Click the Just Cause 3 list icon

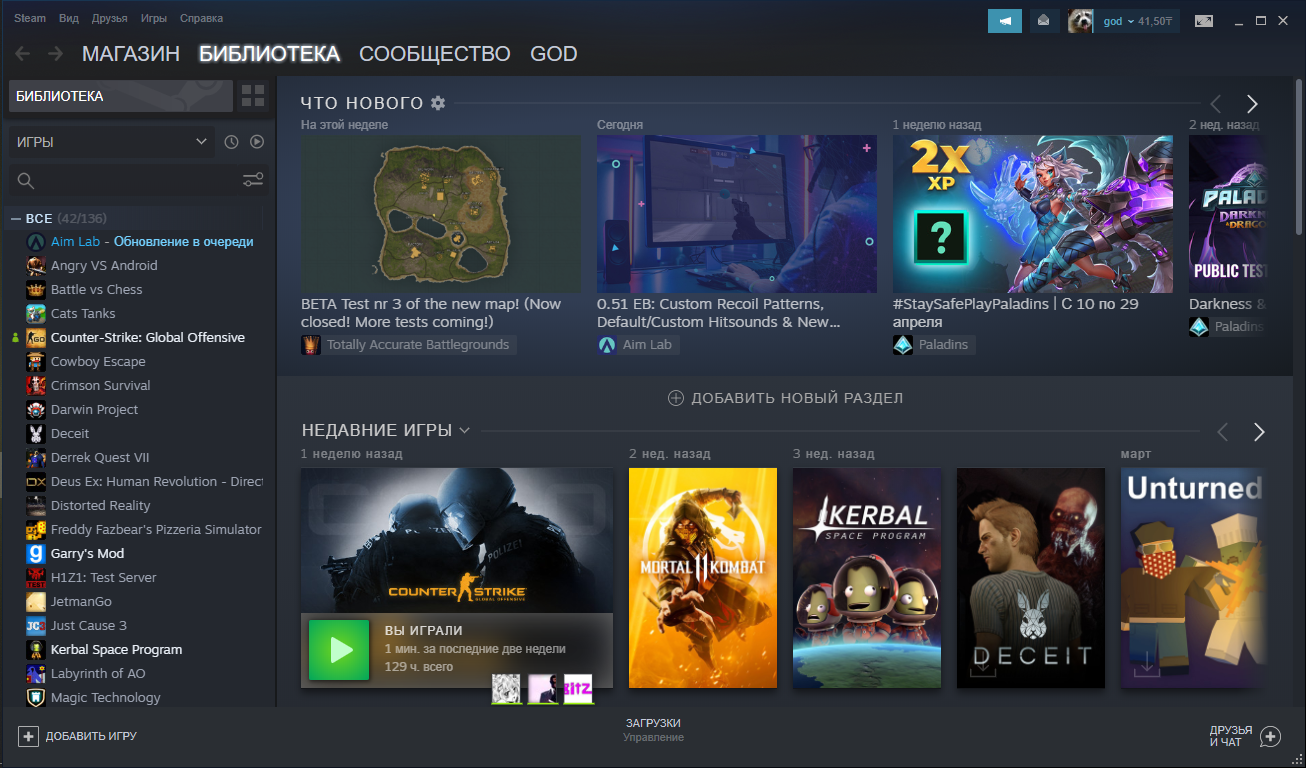tap(35, 626)
